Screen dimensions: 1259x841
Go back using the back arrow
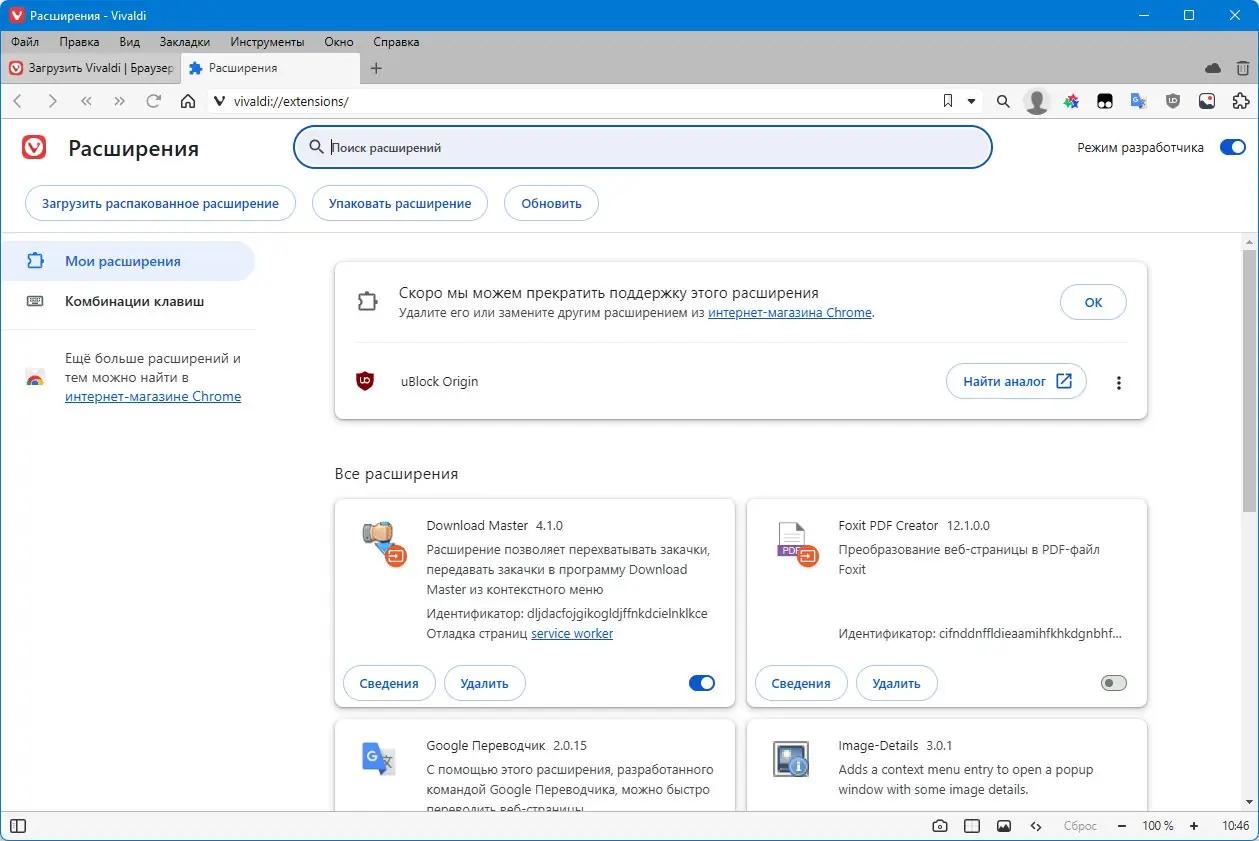coord(18,101)
